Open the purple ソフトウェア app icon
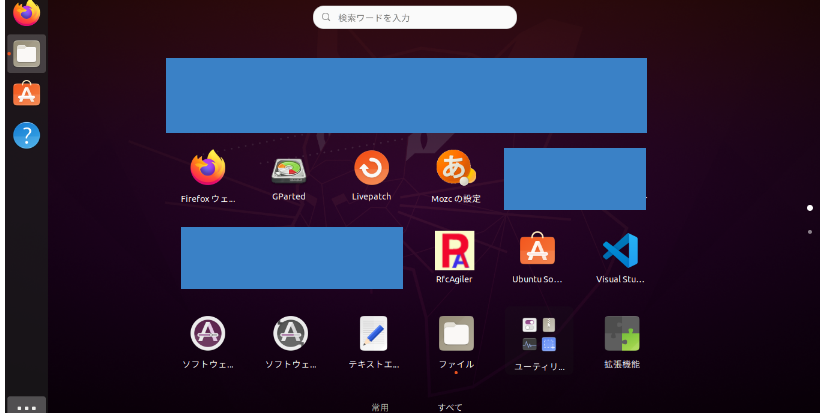820x415 pixels. coord(208,333)
